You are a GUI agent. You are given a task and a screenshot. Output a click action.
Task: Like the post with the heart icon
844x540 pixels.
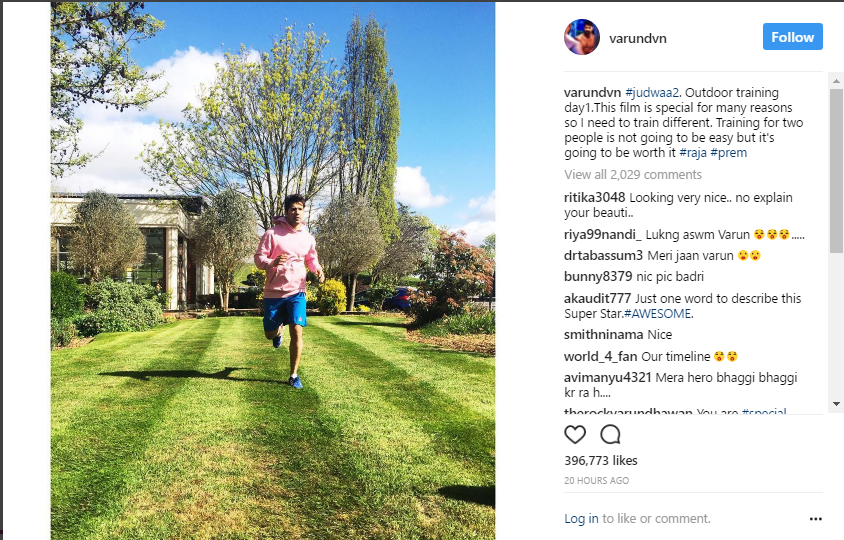coord(575,434)
